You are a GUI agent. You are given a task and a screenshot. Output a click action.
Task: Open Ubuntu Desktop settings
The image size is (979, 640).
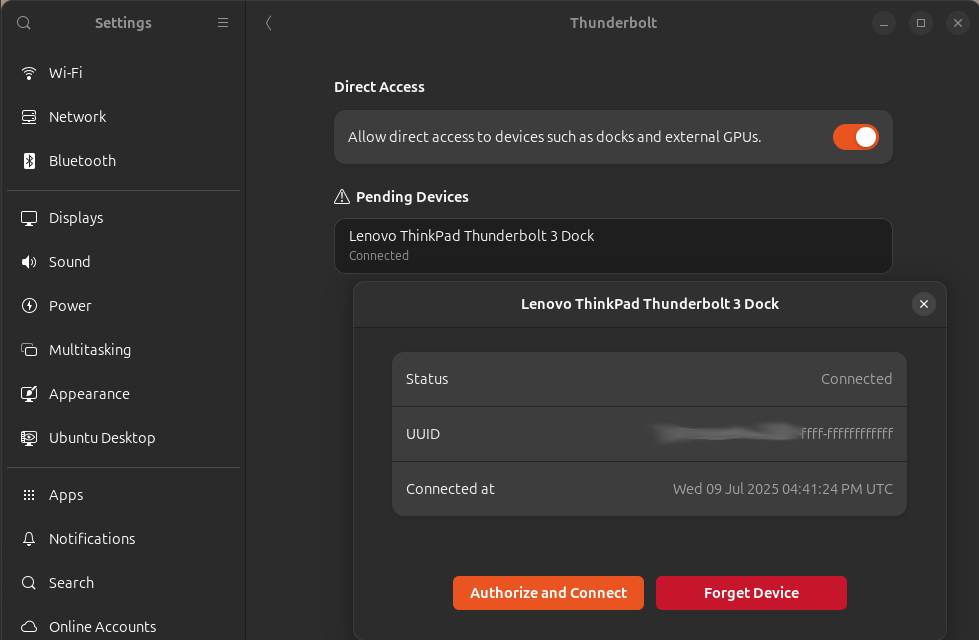pos(124,438)
